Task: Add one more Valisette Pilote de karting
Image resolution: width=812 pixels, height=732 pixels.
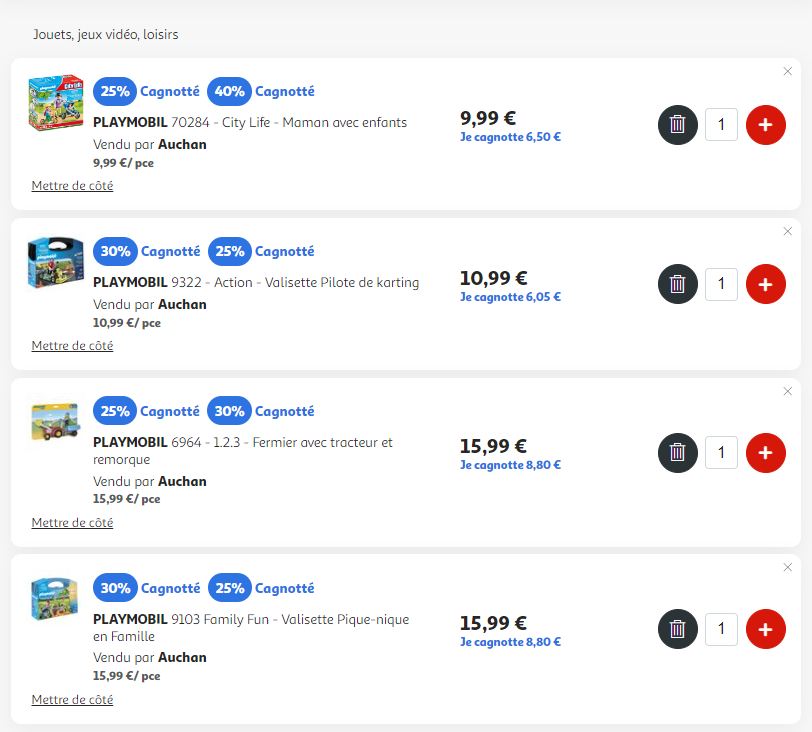Action: [765, 284]
